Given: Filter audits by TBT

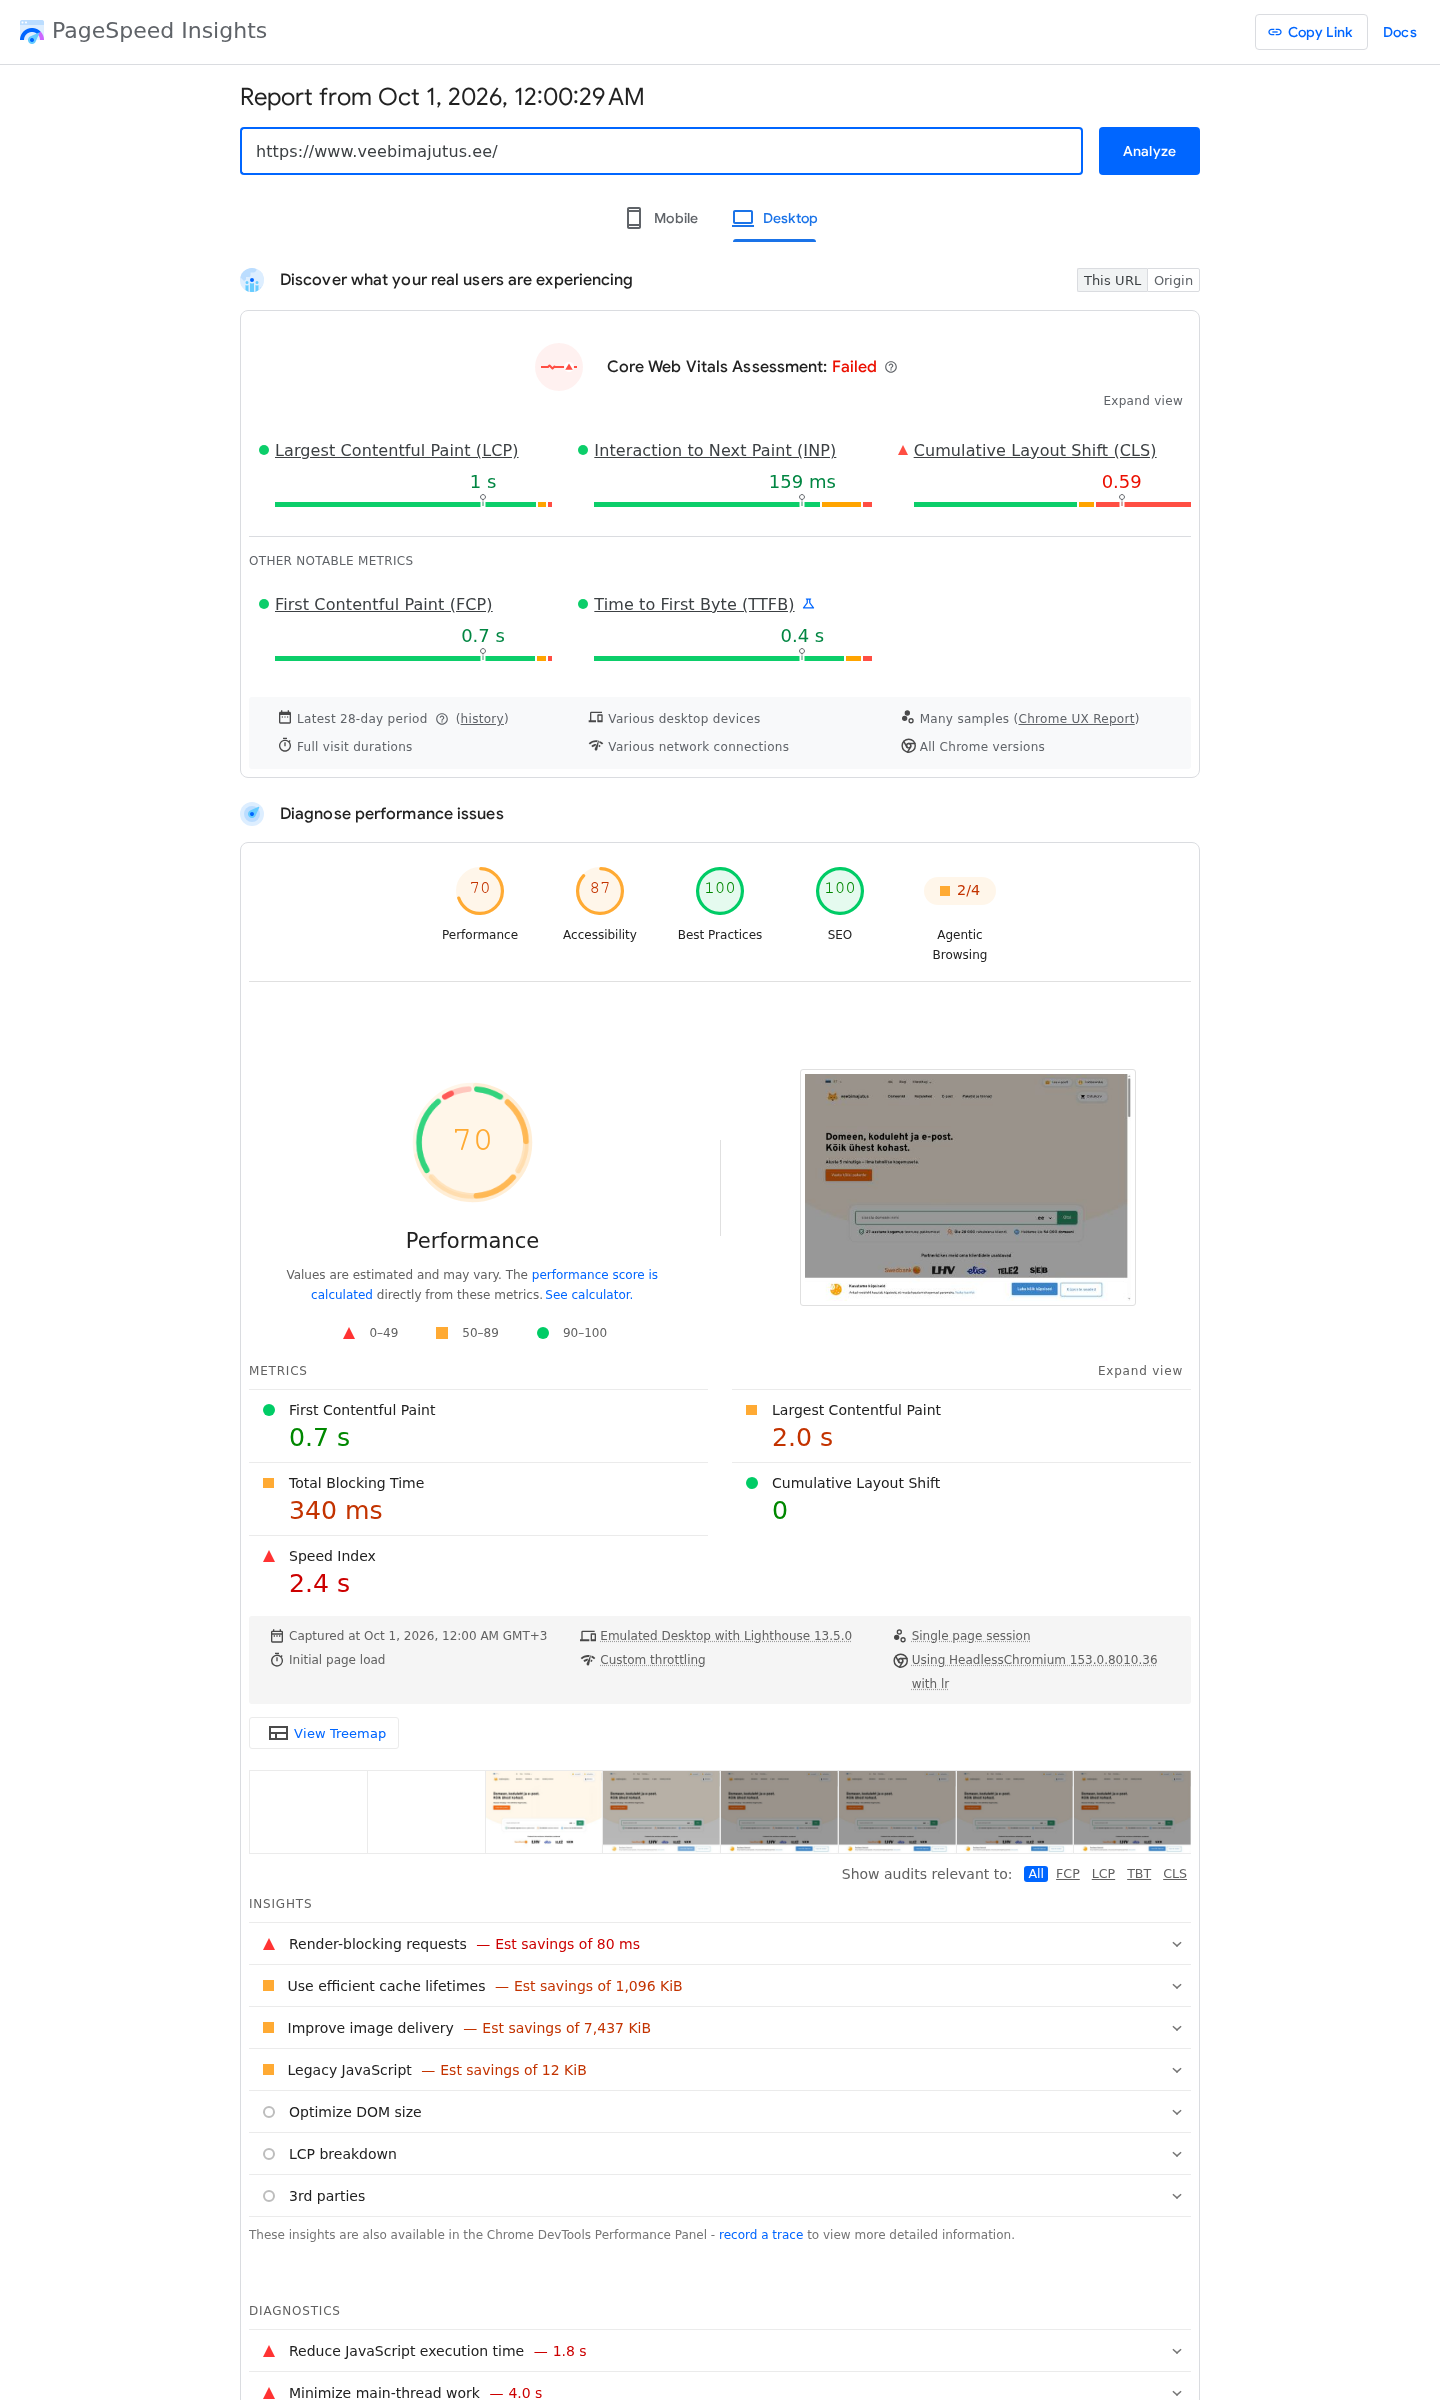Looking at the screenshot, I should (1139, 1874).
